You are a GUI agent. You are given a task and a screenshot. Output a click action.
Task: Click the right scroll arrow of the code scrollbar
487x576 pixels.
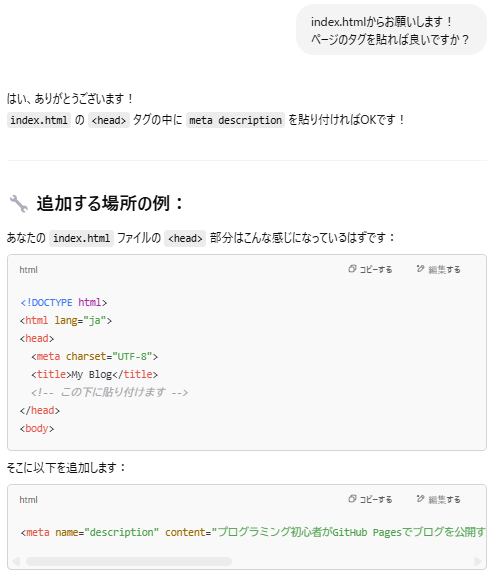[478, 561]
